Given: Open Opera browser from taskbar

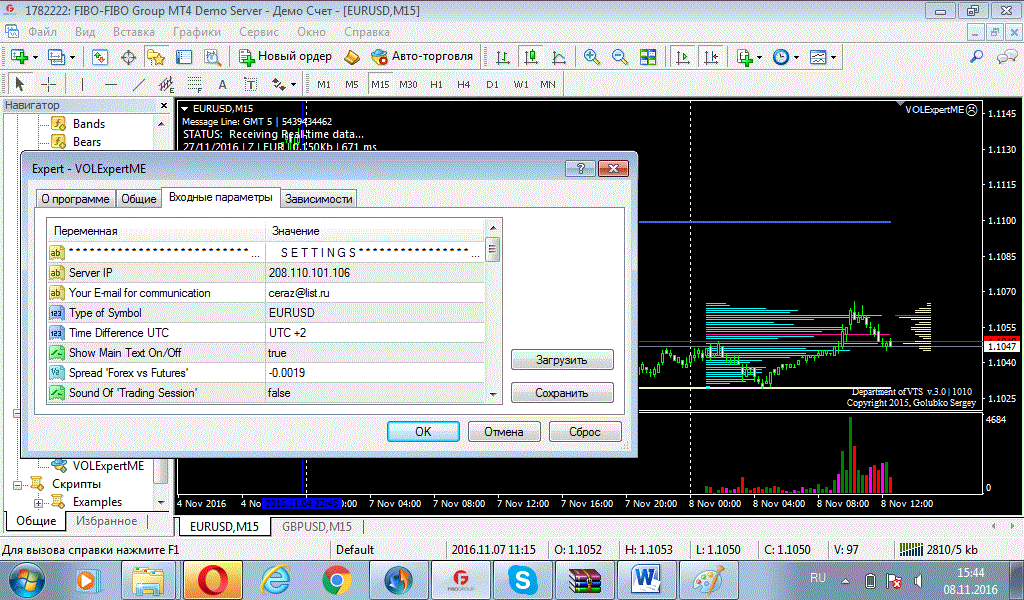Looking at the screenshot, I should pyautogui.click(x=213, y=580).
